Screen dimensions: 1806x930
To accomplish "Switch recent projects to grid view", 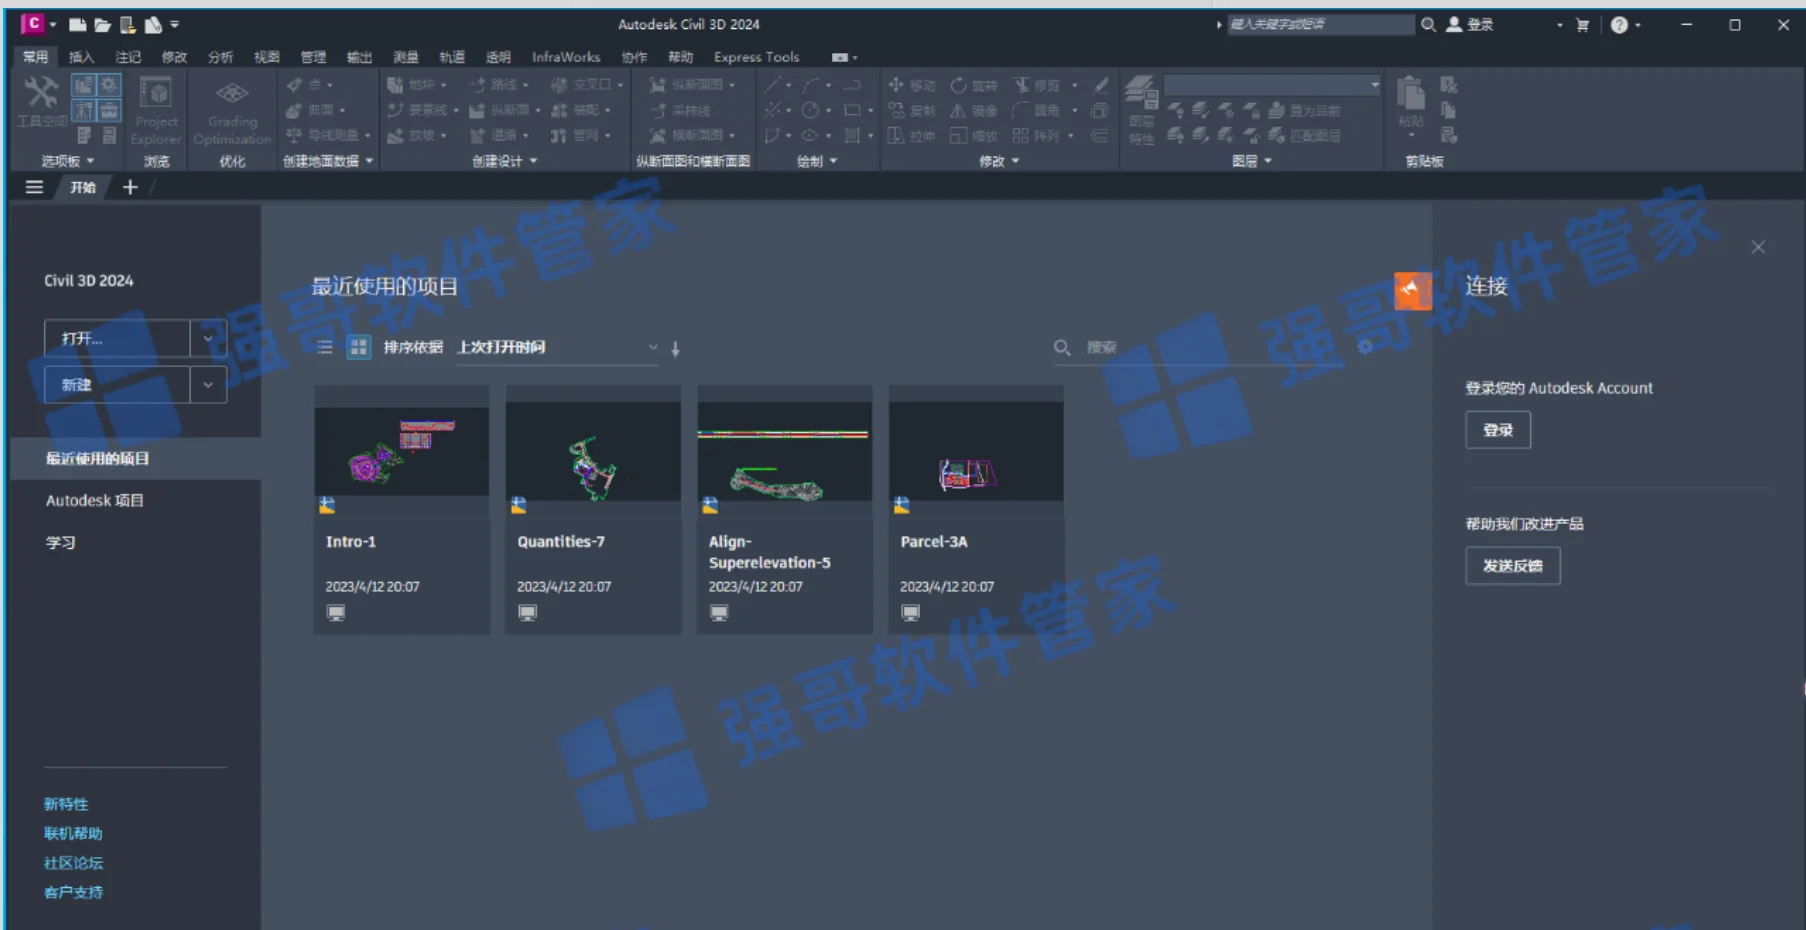I will pos(358,347).
